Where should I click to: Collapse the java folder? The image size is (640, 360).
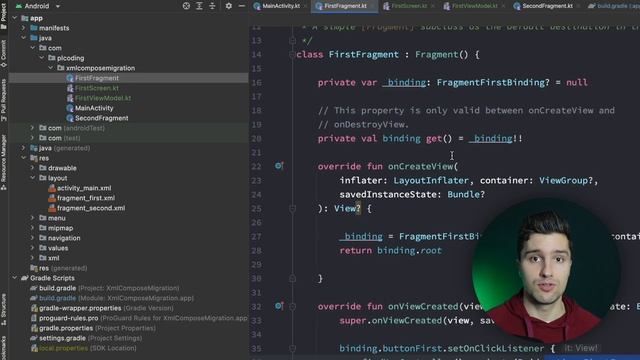[x=24, y=38]
